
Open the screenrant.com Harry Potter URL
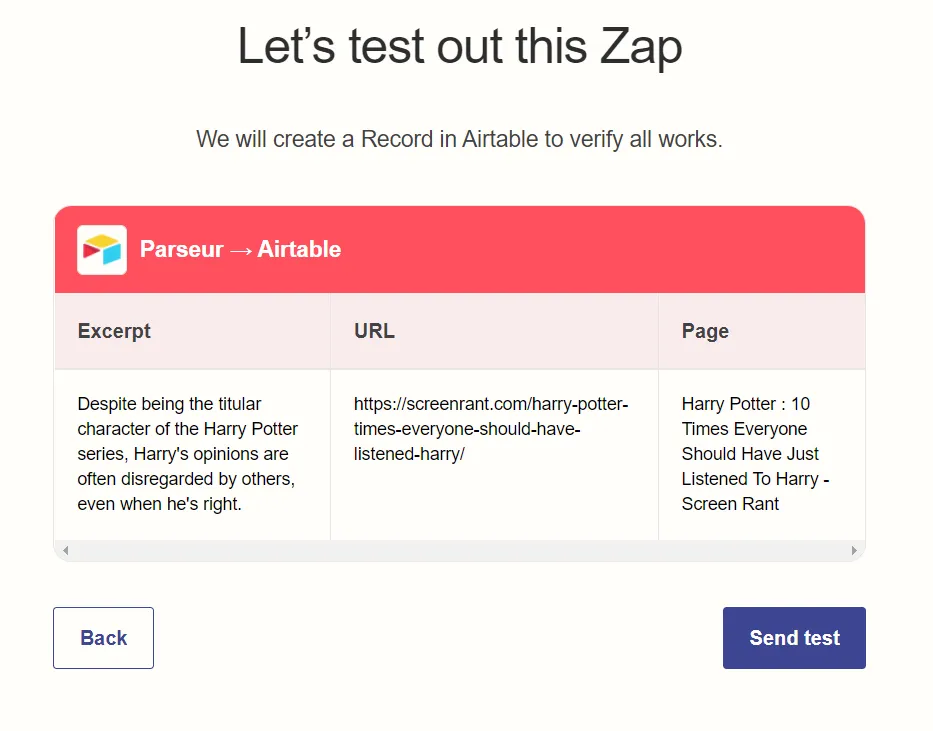pos(490,429)
